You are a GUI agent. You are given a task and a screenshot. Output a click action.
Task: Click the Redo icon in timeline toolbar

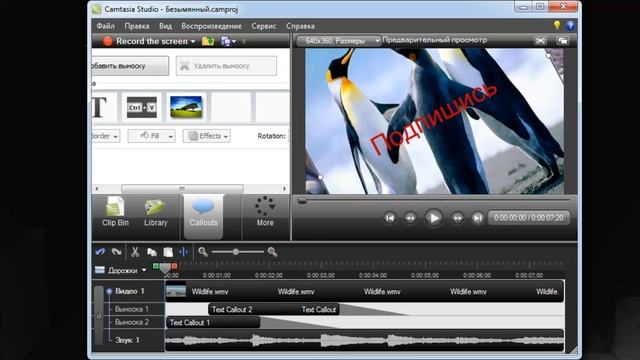pyautogui.click(x=117, y=252)
